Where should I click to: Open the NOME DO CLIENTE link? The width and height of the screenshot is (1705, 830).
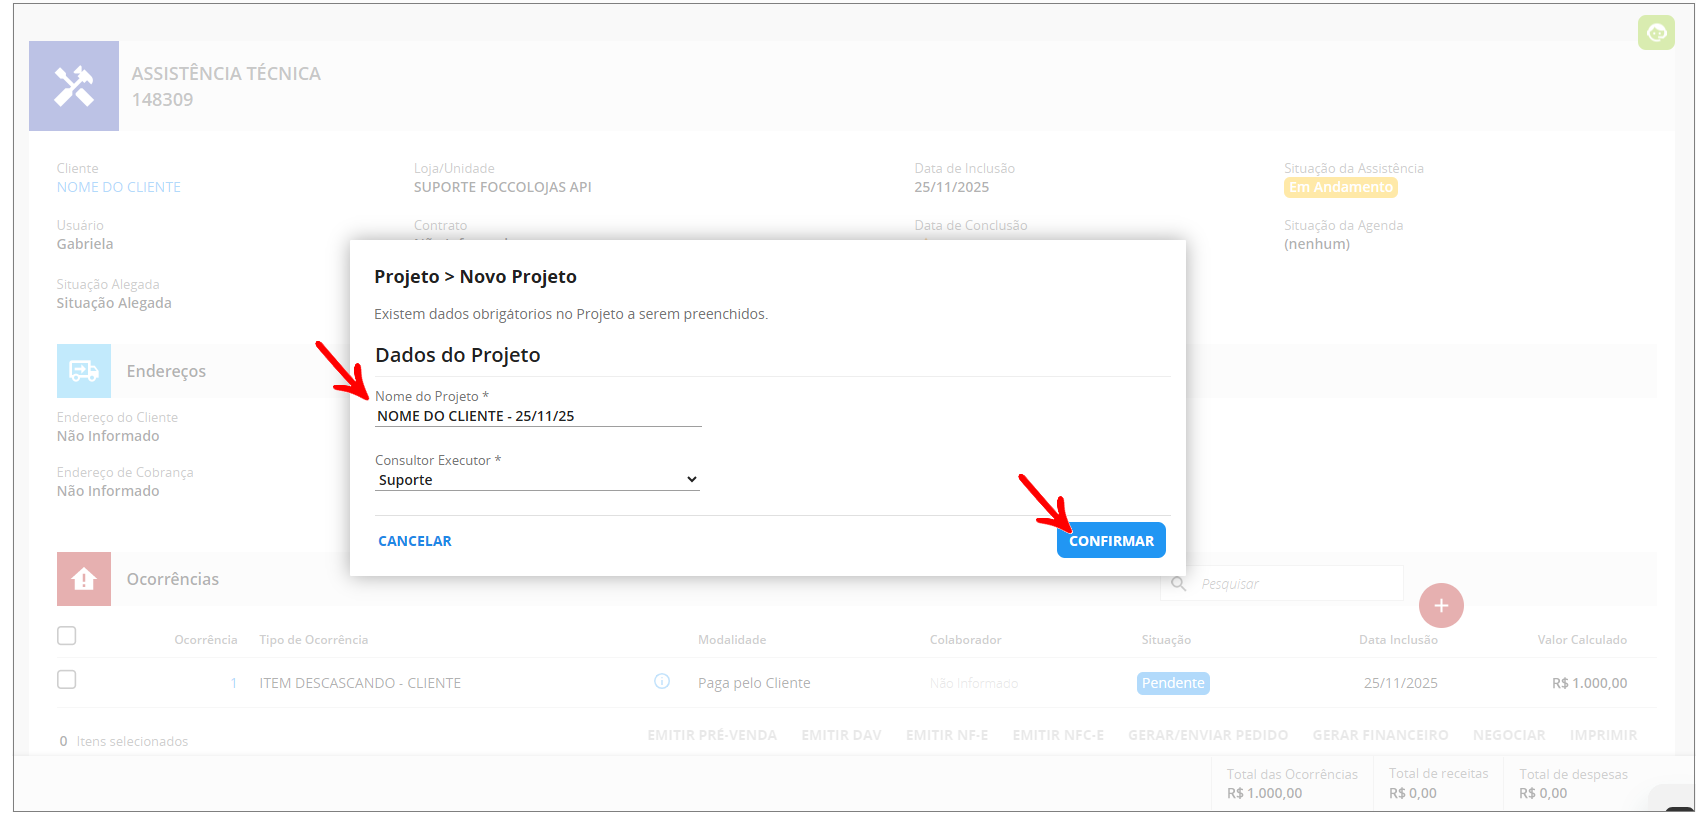[x=119, y=187]
